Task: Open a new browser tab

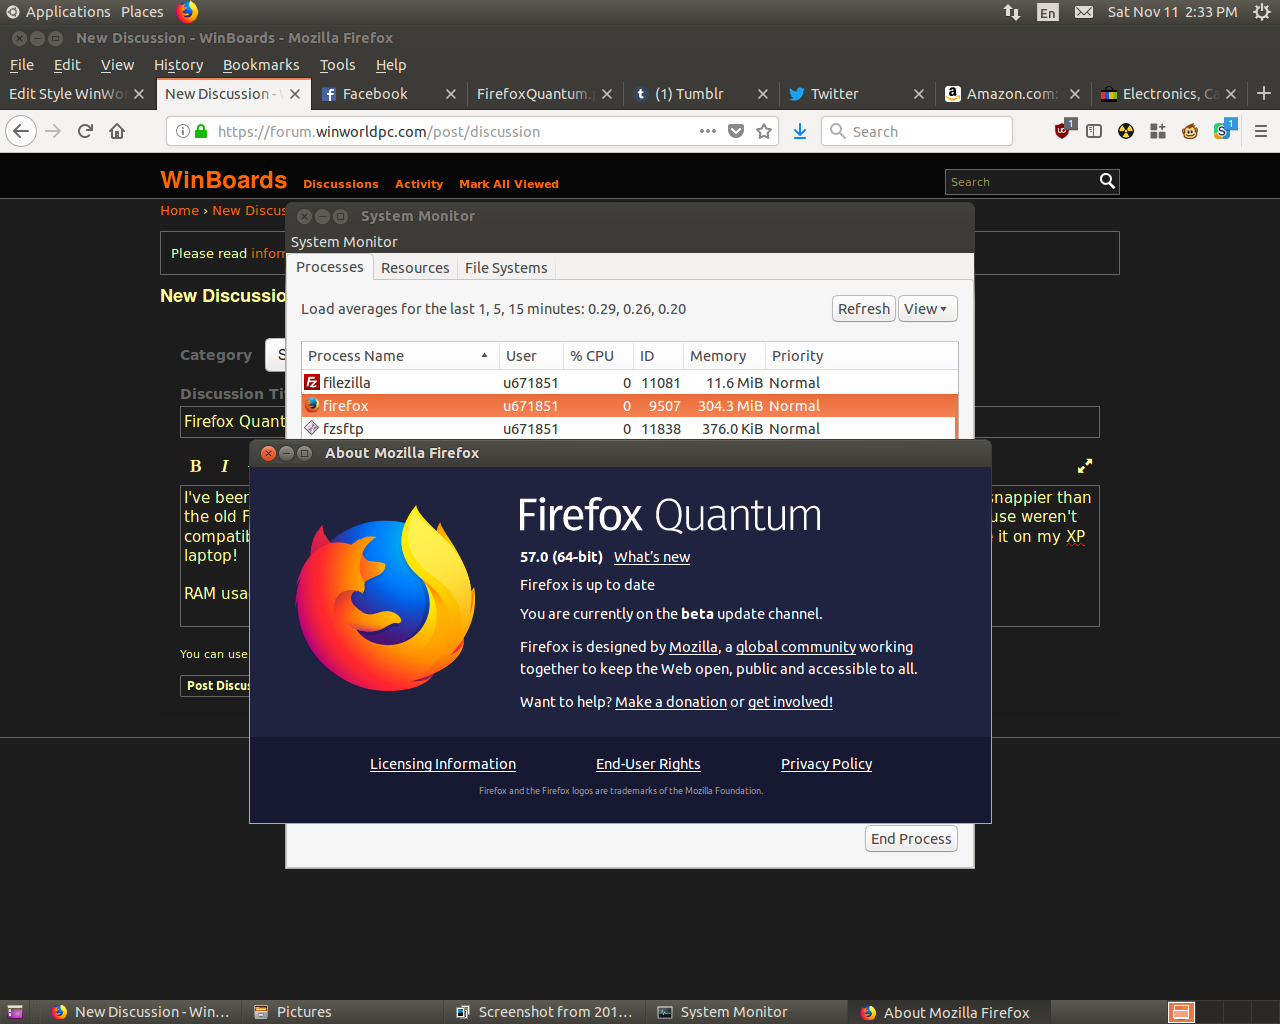Action: (1264, 93)
